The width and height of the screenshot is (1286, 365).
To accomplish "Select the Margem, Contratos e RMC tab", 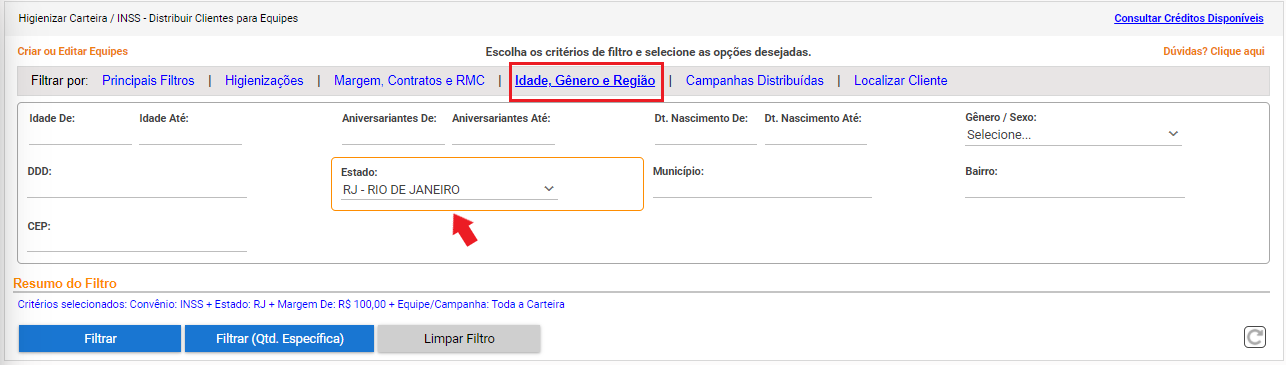I will pyautogui.click(x=409, y=81).
